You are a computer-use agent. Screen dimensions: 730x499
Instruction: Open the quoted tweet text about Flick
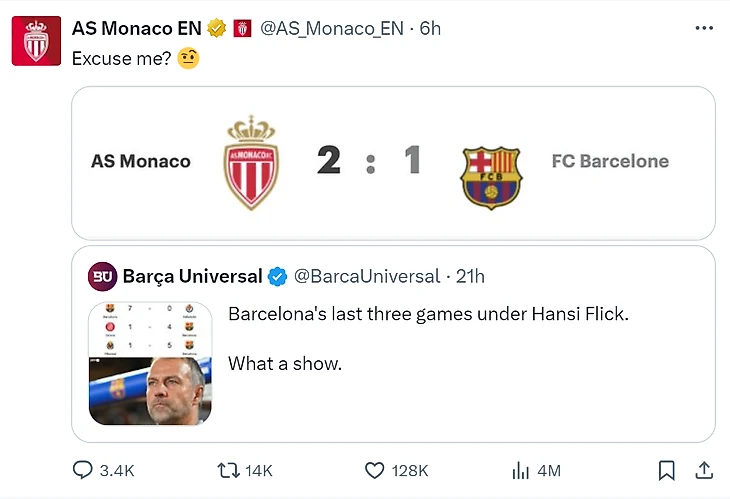[x=428, y=314]
